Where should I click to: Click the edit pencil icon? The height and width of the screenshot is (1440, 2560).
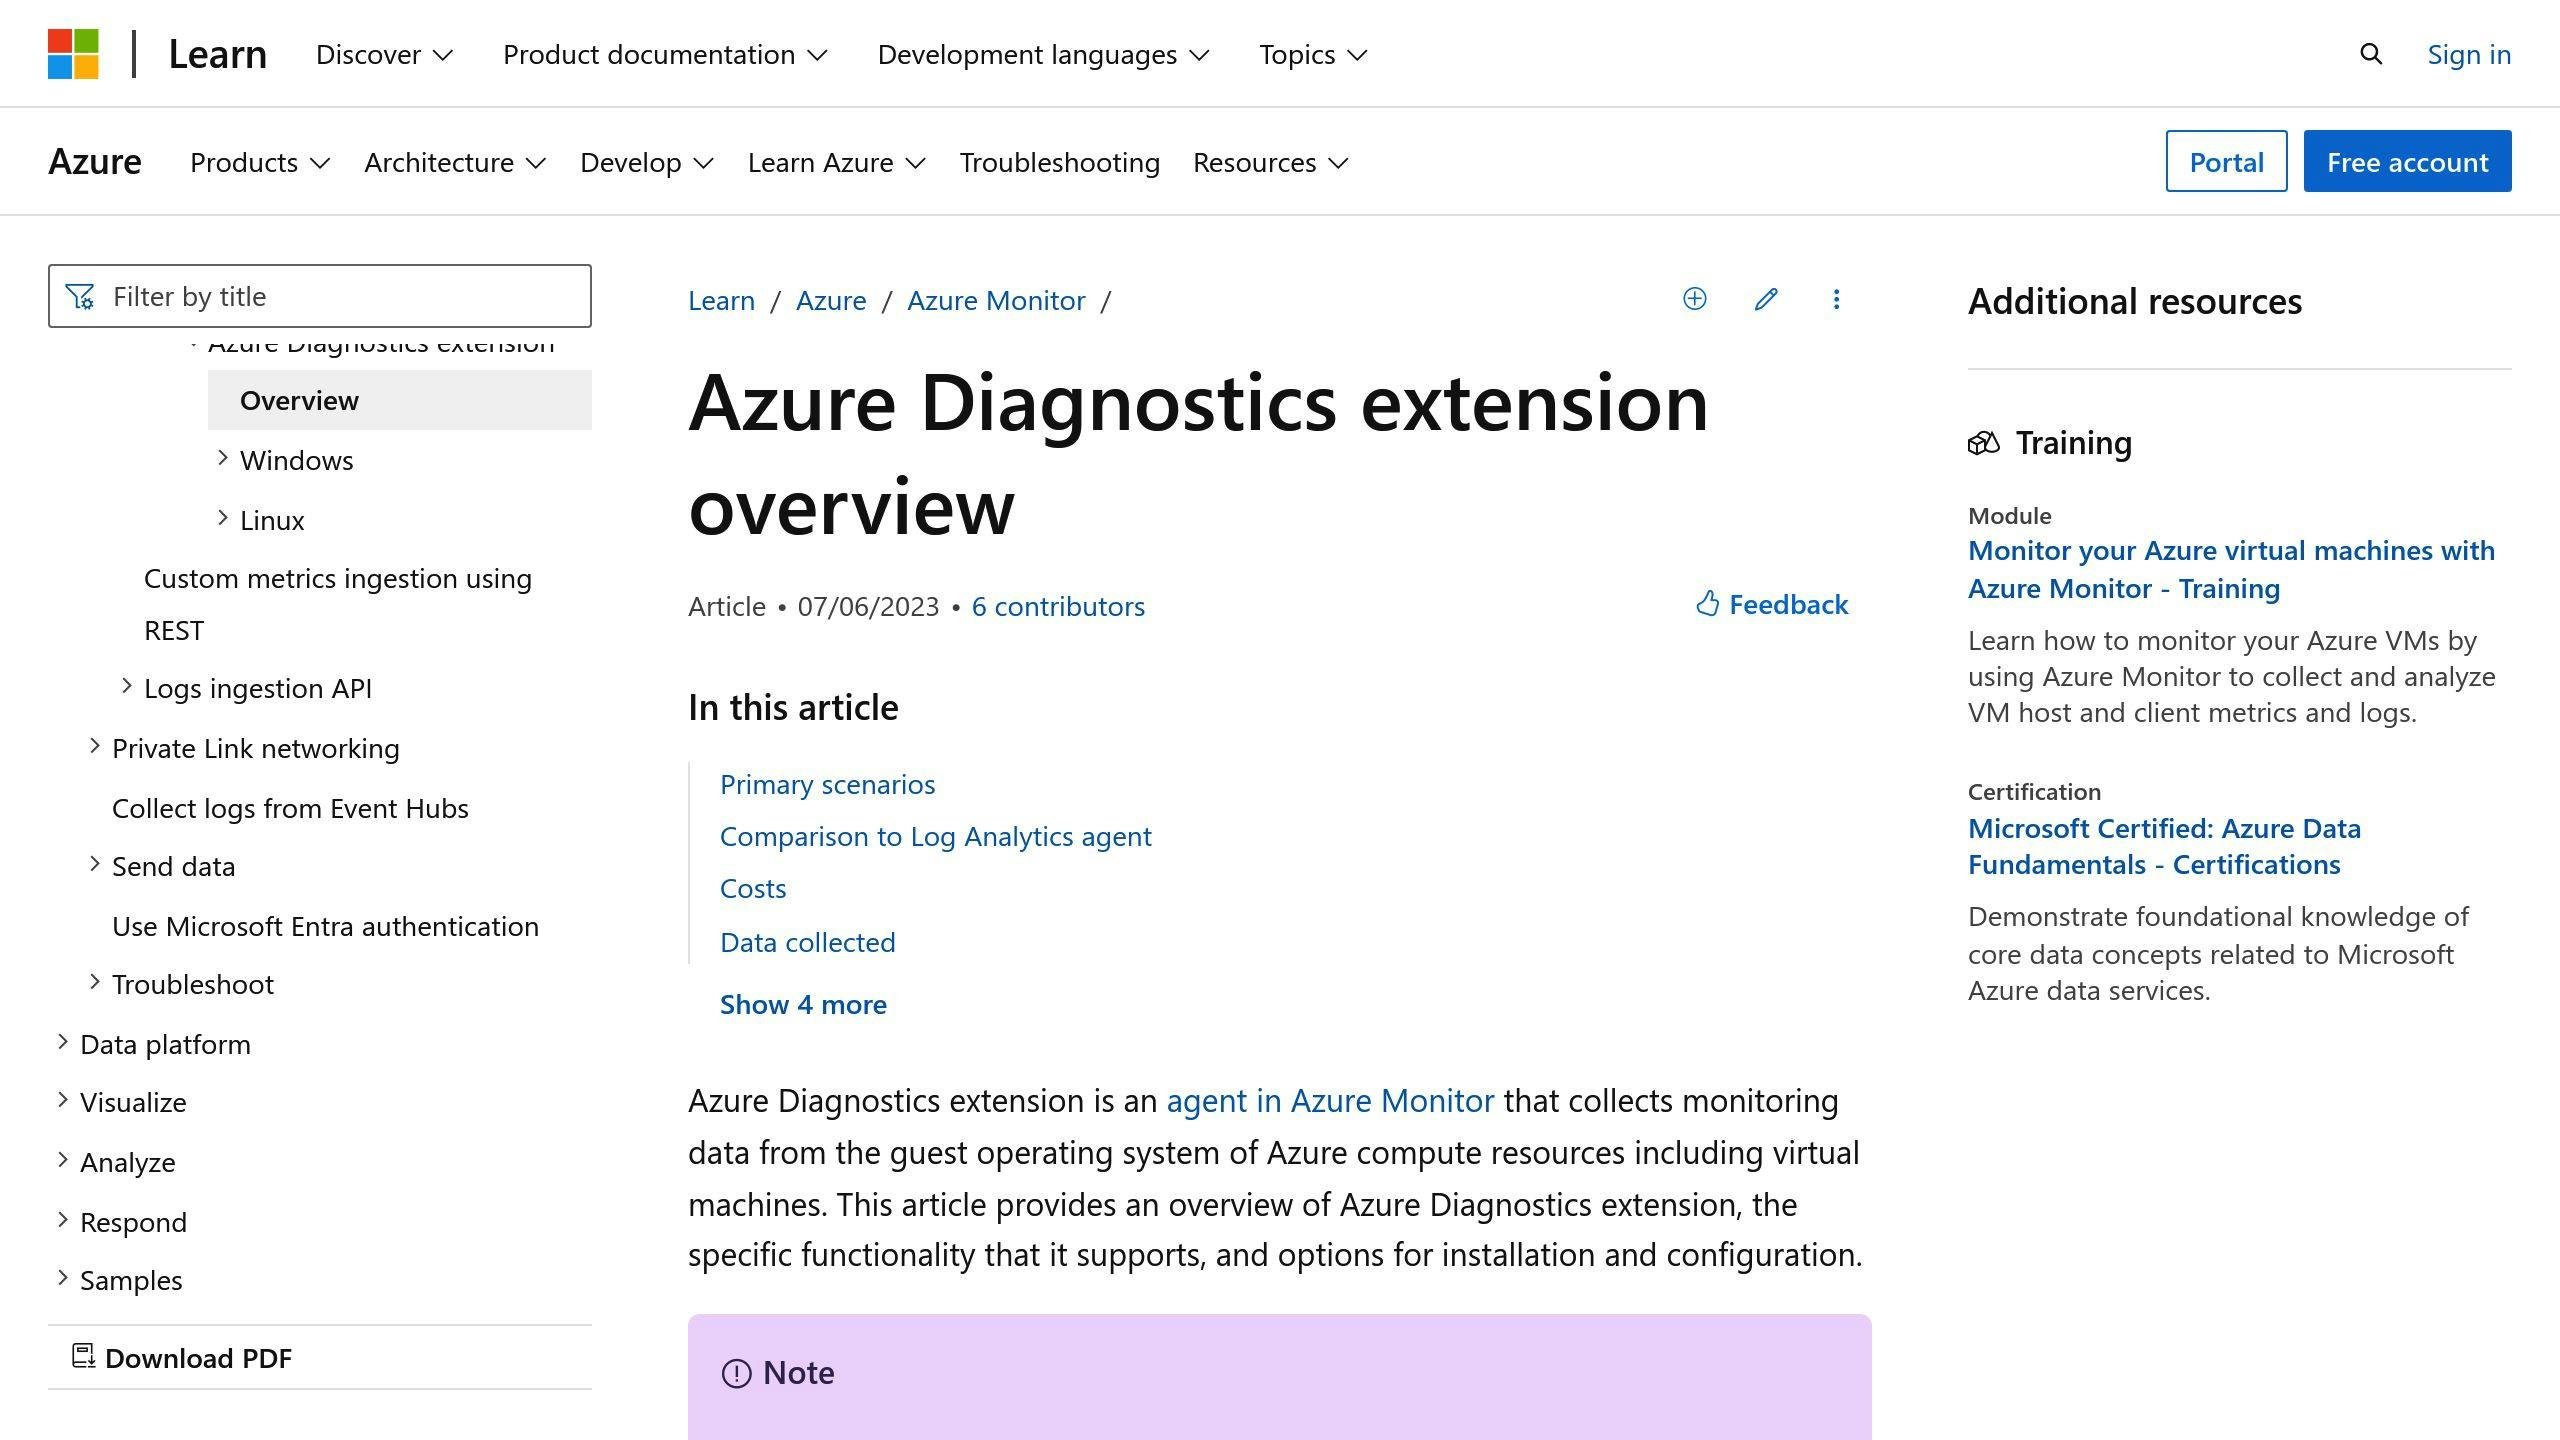point(1766,299)
